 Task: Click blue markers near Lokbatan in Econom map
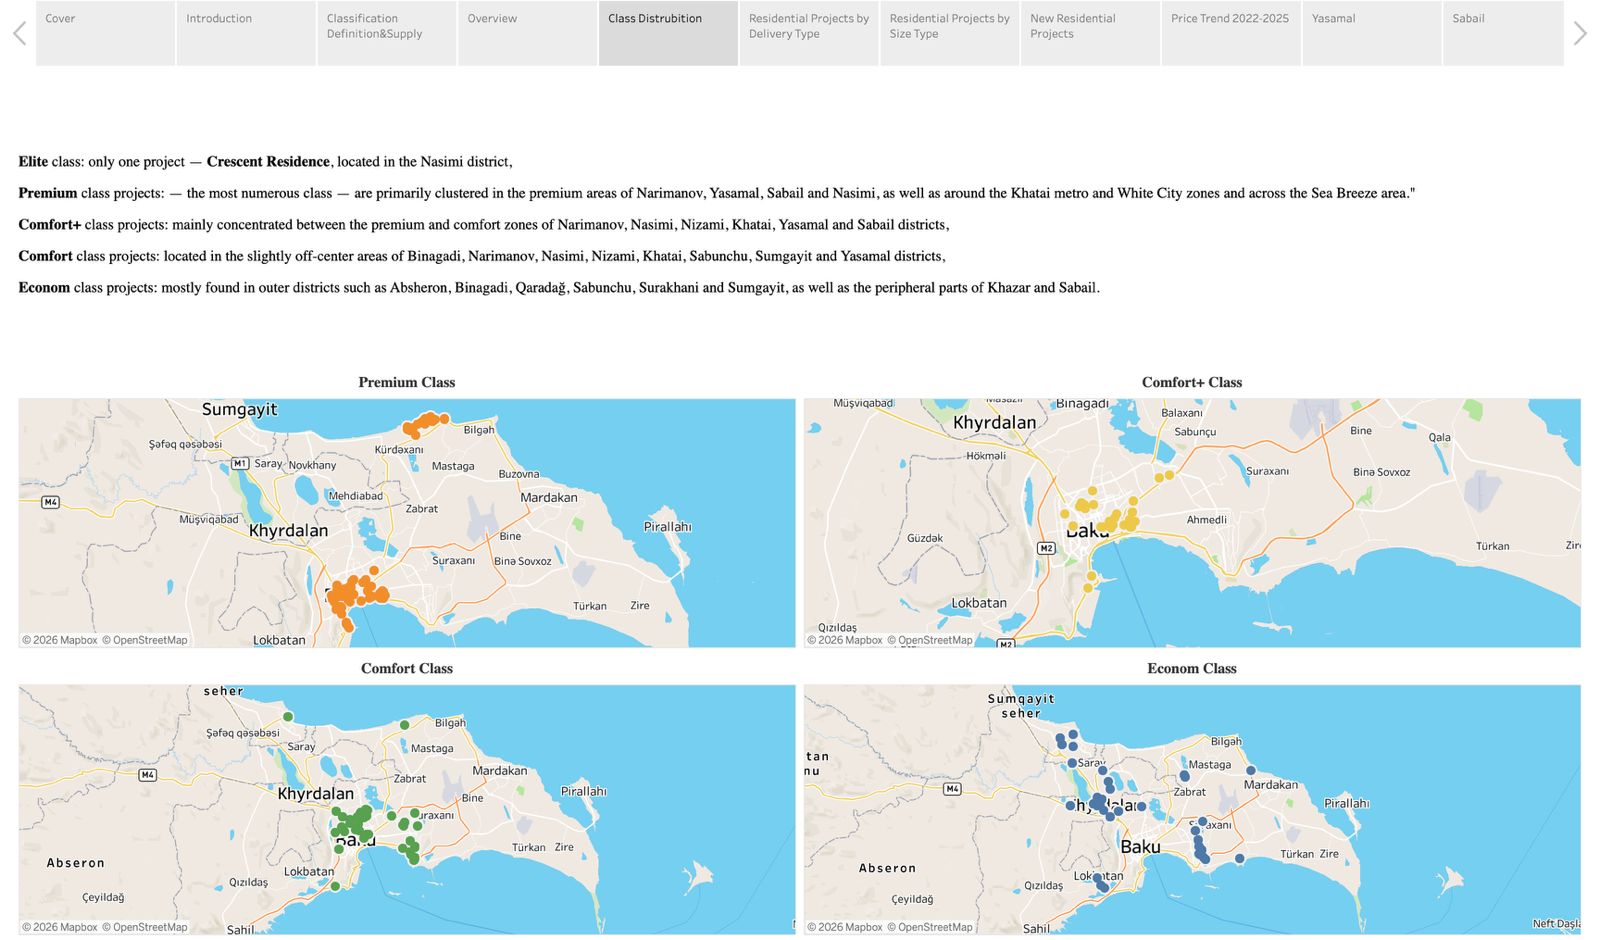tap(1100, 882)
